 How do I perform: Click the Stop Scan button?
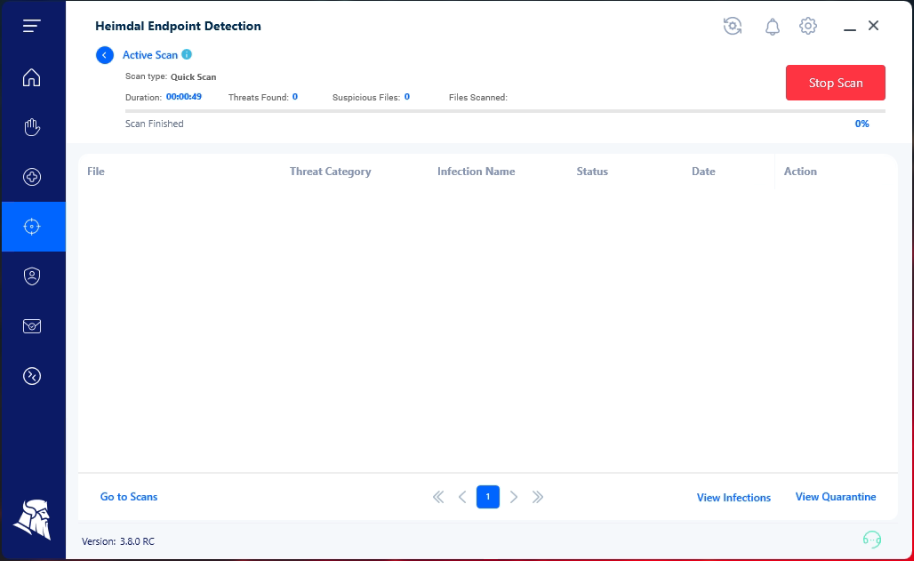(x=835, y=83)
